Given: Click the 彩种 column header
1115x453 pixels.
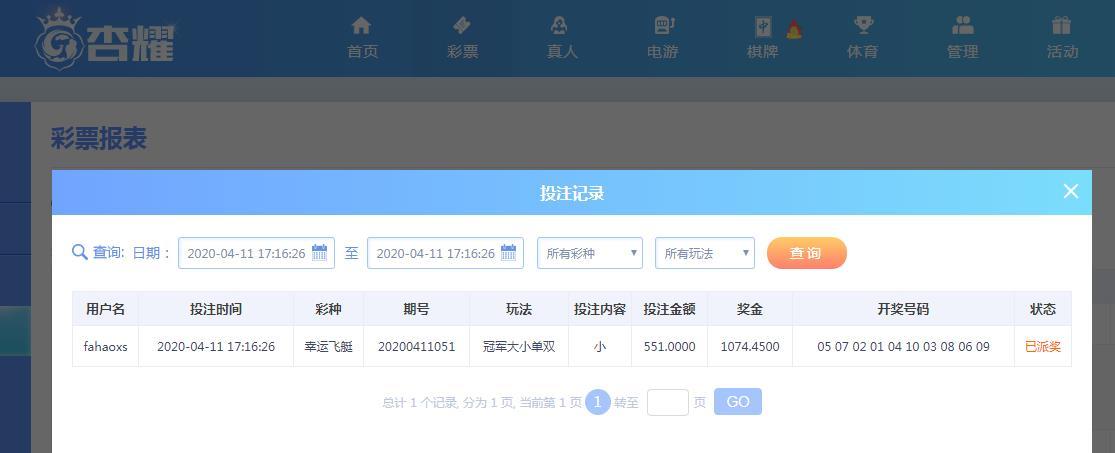Looking at the screenshot, I should coord(328,309).
